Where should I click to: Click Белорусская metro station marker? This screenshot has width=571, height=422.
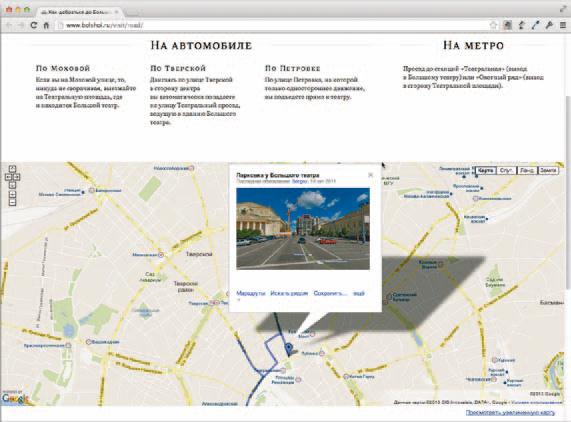tap(92, 190)
